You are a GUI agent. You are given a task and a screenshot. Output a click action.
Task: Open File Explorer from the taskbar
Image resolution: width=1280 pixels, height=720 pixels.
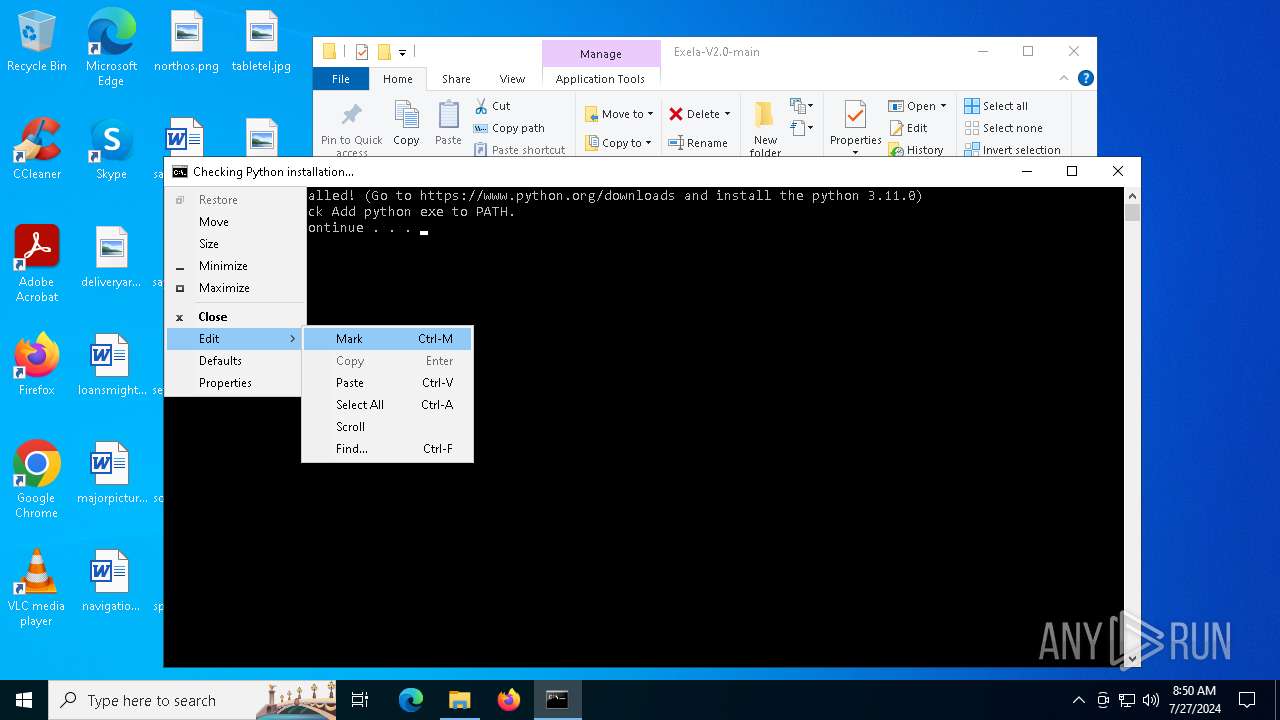[x=459, y=700]
